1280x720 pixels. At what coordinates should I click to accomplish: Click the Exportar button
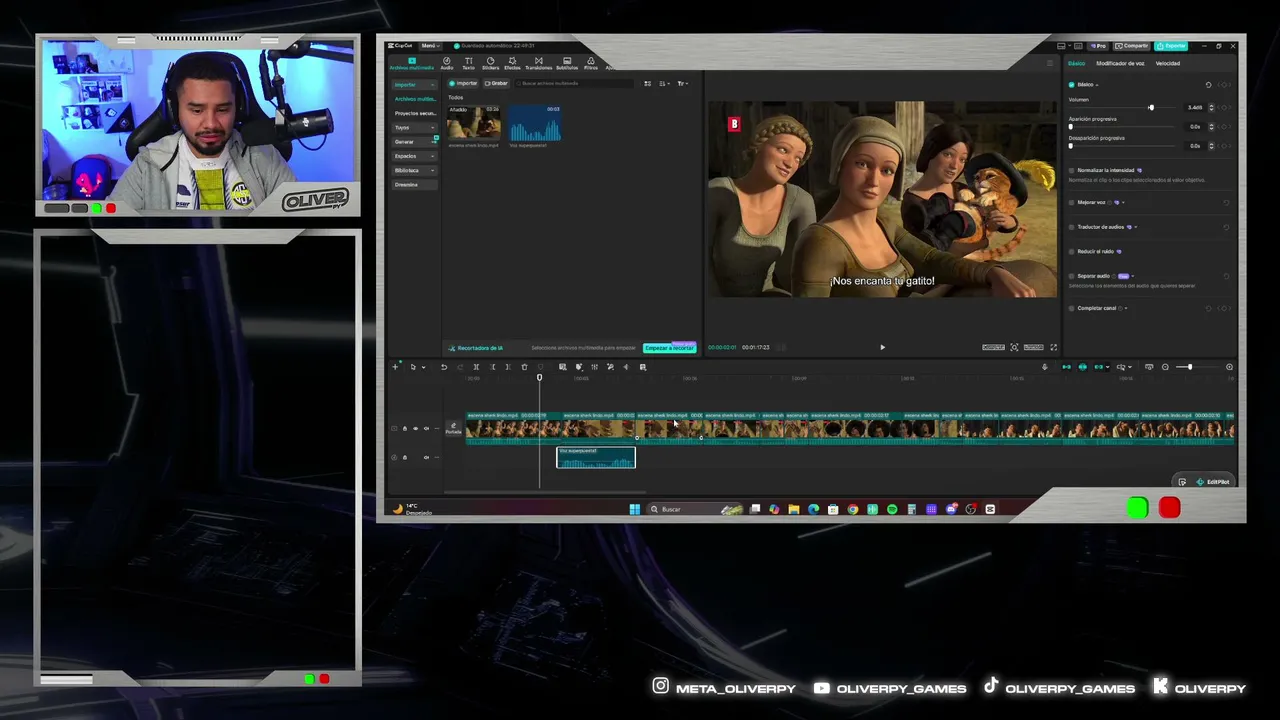[x=1172, y=46]
